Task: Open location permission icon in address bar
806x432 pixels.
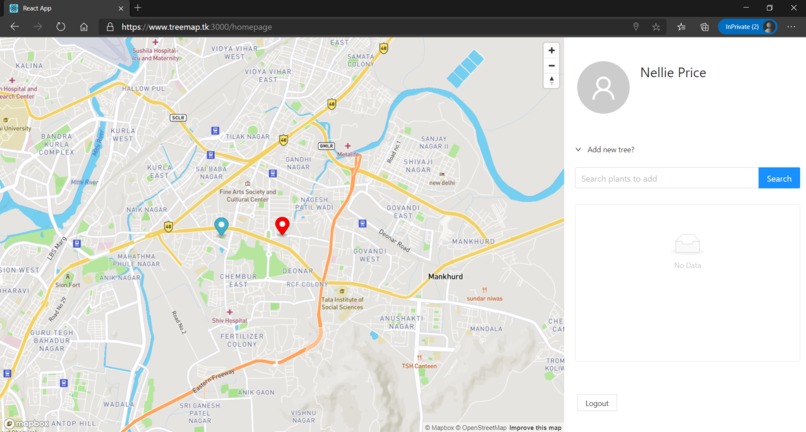Action: tap(636, 27)
